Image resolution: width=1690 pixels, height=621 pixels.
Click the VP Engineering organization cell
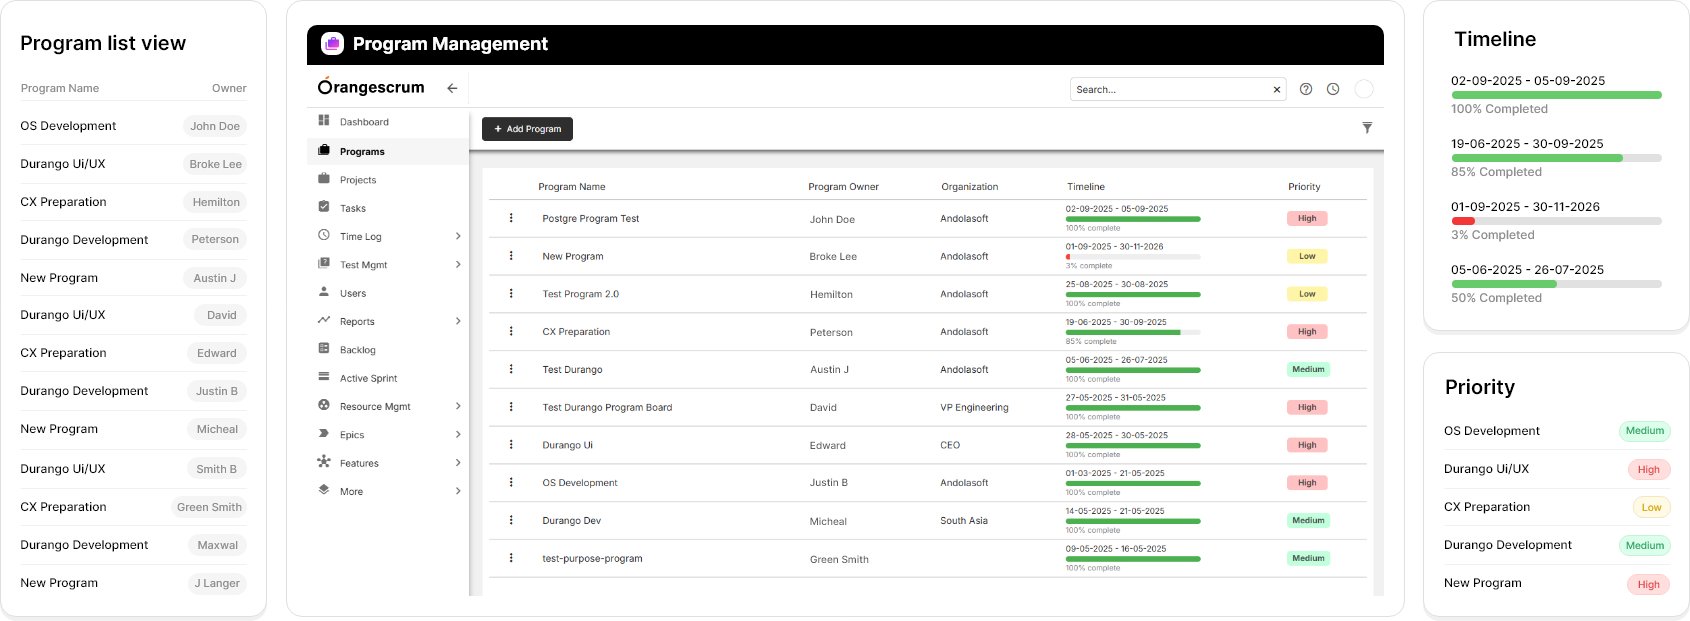[974, 408]
